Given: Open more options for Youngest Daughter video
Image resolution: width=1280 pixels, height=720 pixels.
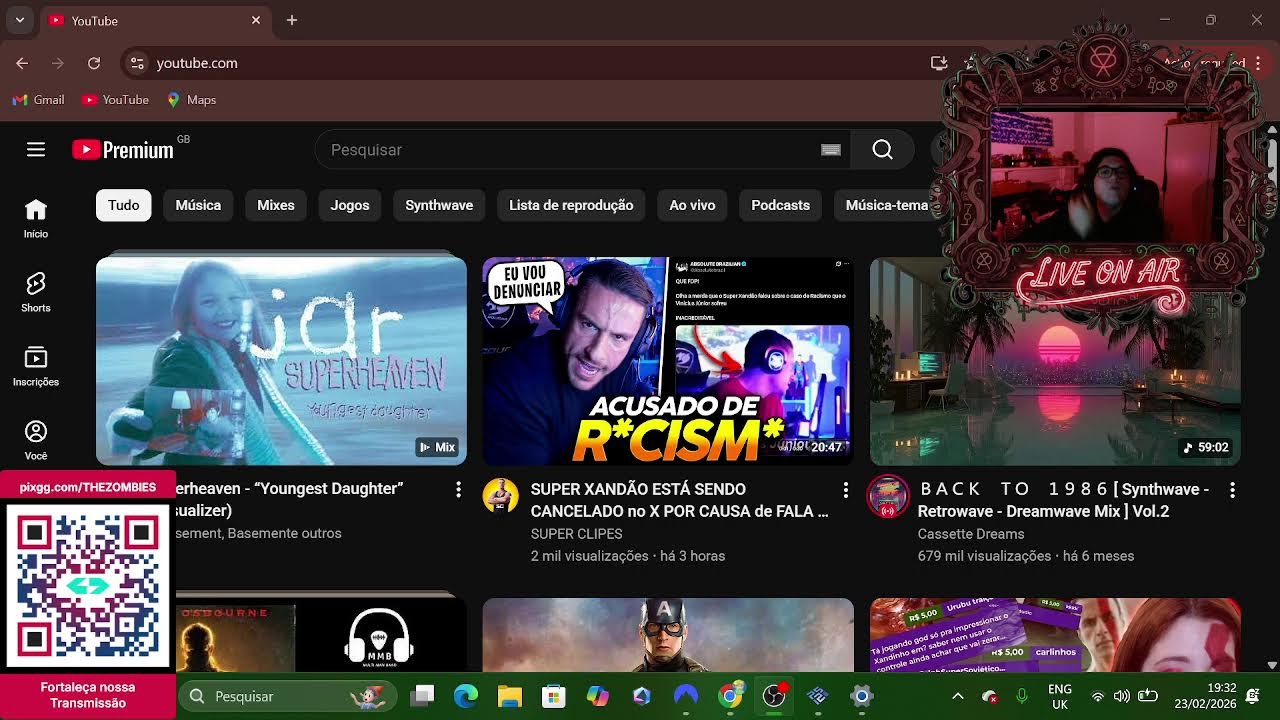Looking at the screenshot, I should 458,489.
